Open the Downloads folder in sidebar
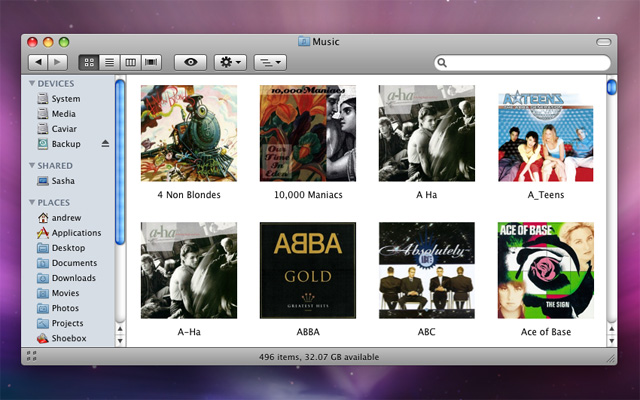The image size is (640, 400). point(73,278)
